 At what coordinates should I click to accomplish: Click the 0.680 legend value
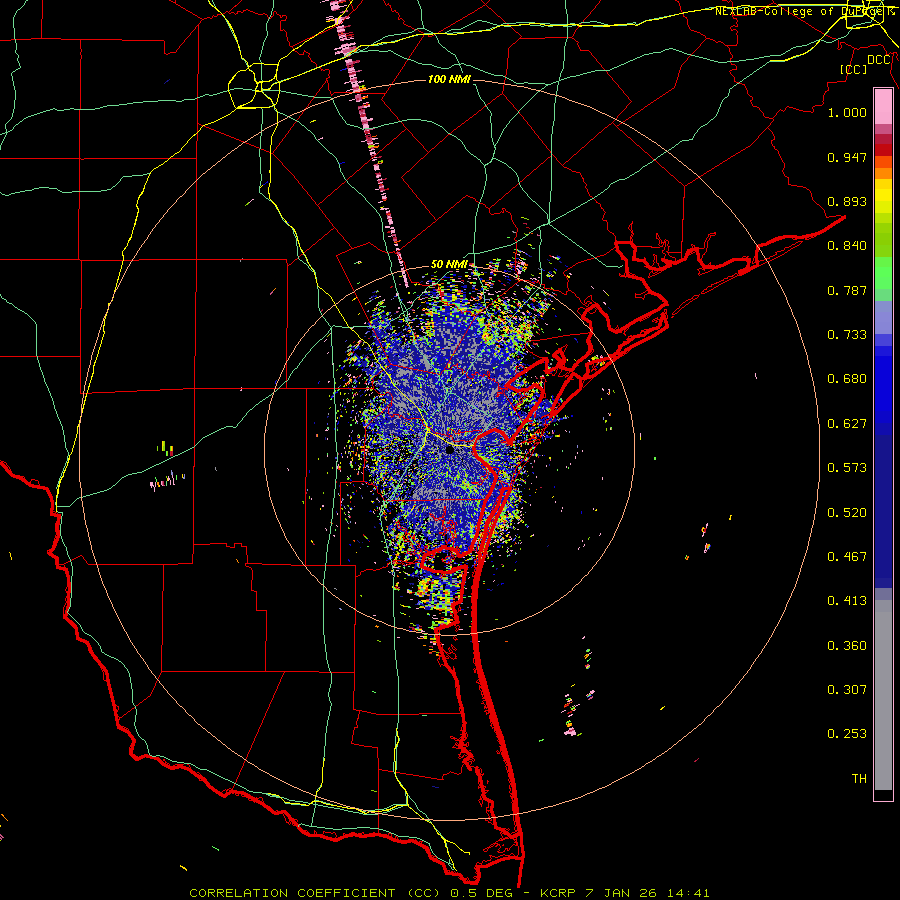pos(847,379)
